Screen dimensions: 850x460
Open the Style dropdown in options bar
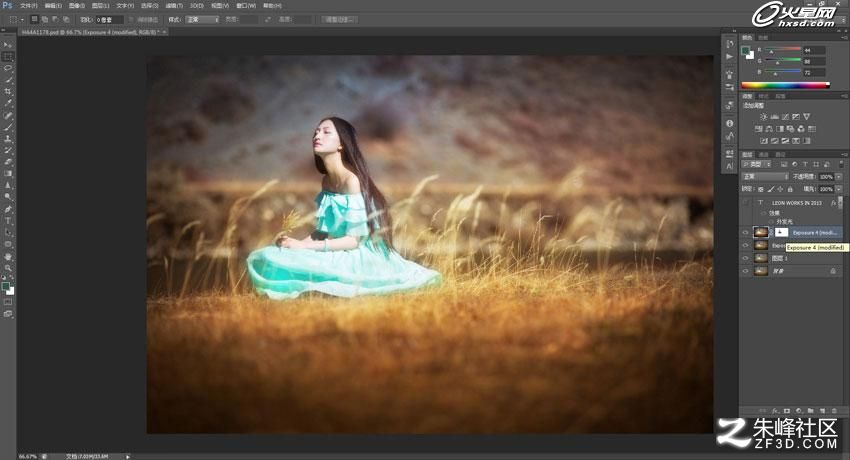202,20
